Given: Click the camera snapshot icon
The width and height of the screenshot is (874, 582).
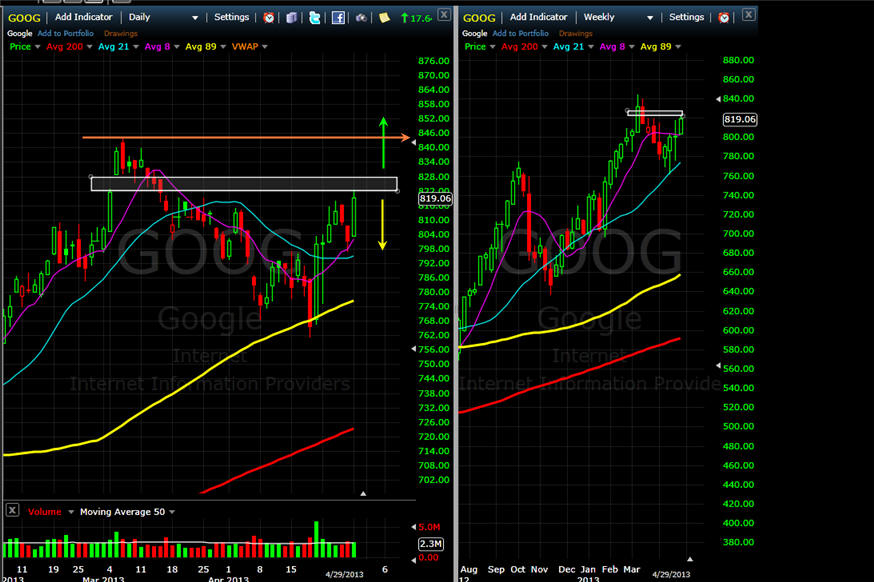Looking at the screenshot, I should (x=361, y=18).
